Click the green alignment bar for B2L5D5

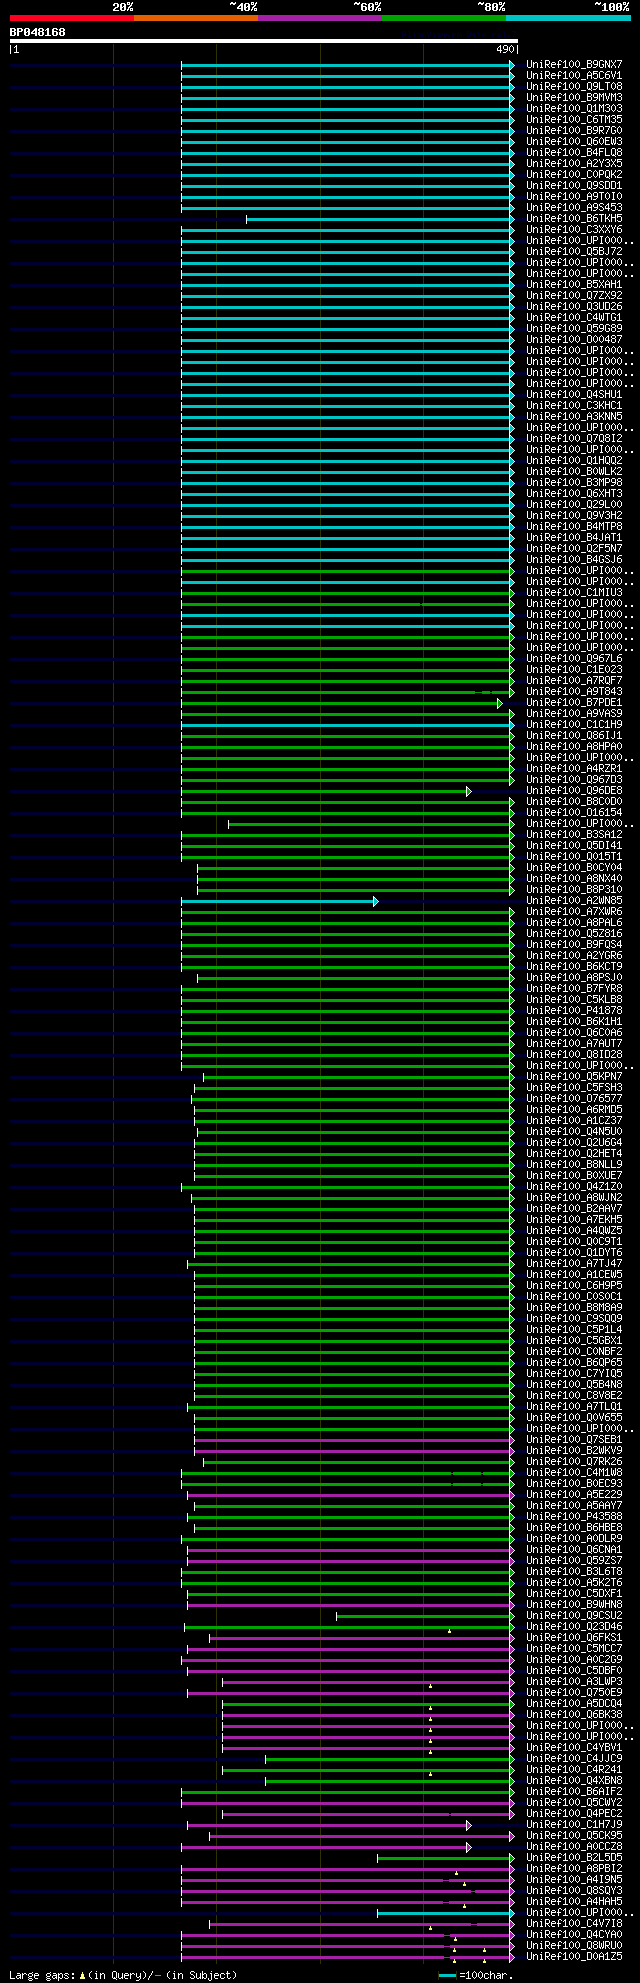coord(444,1858)
